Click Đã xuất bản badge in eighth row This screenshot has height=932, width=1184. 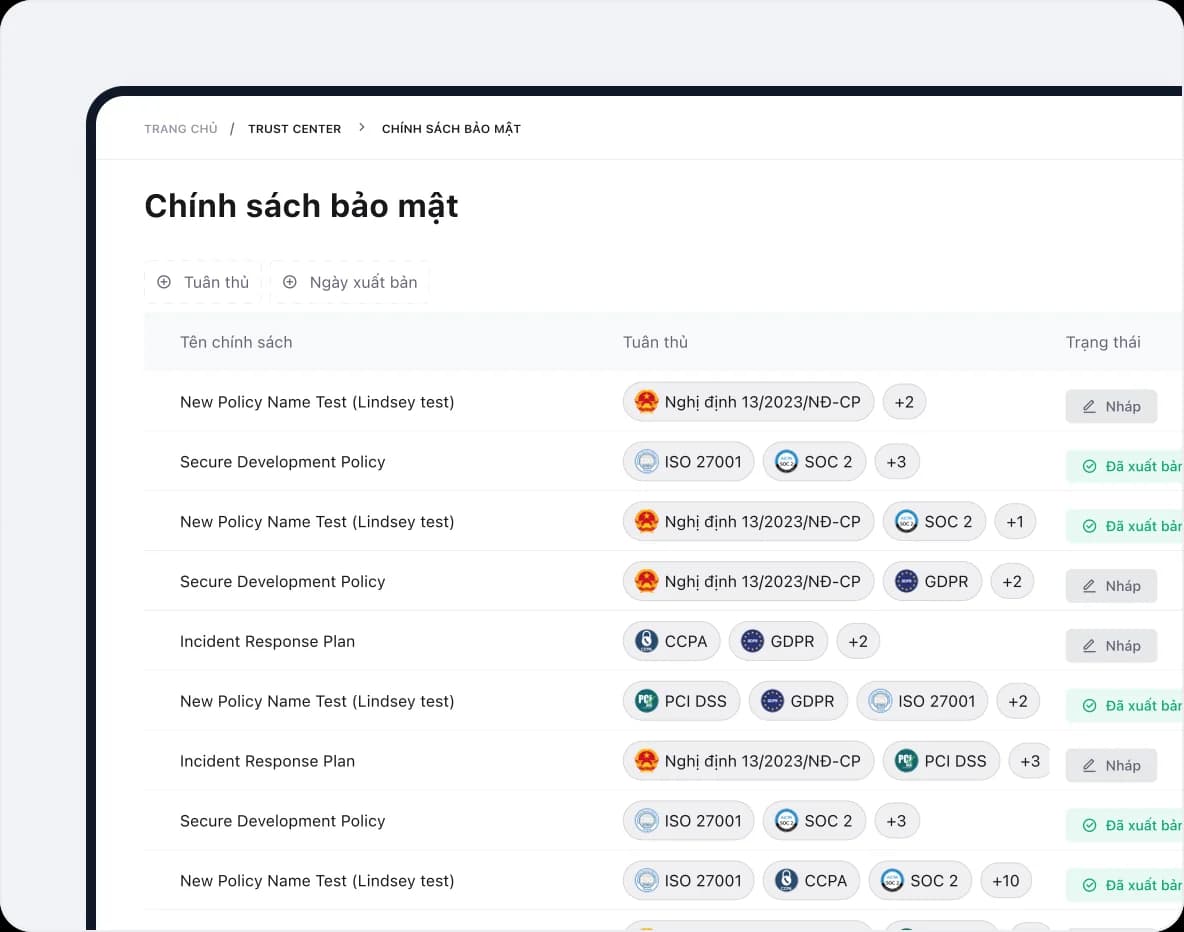1124,826
